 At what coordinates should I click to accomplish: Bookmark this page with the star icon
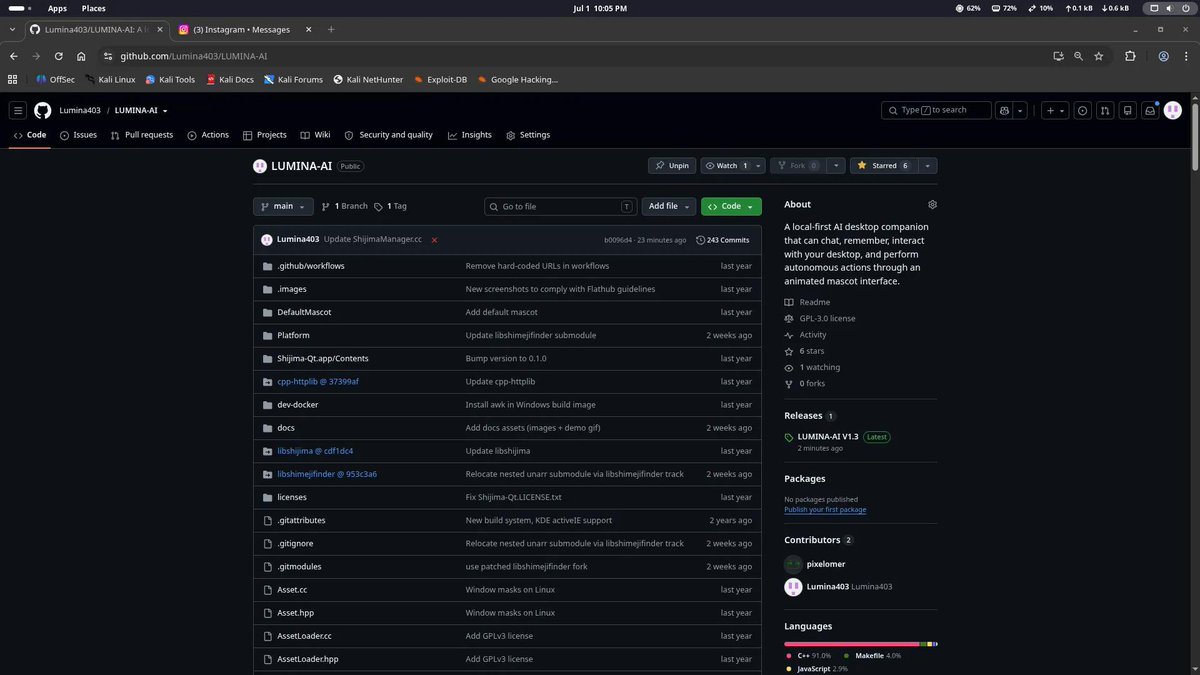click(1098, 56)
